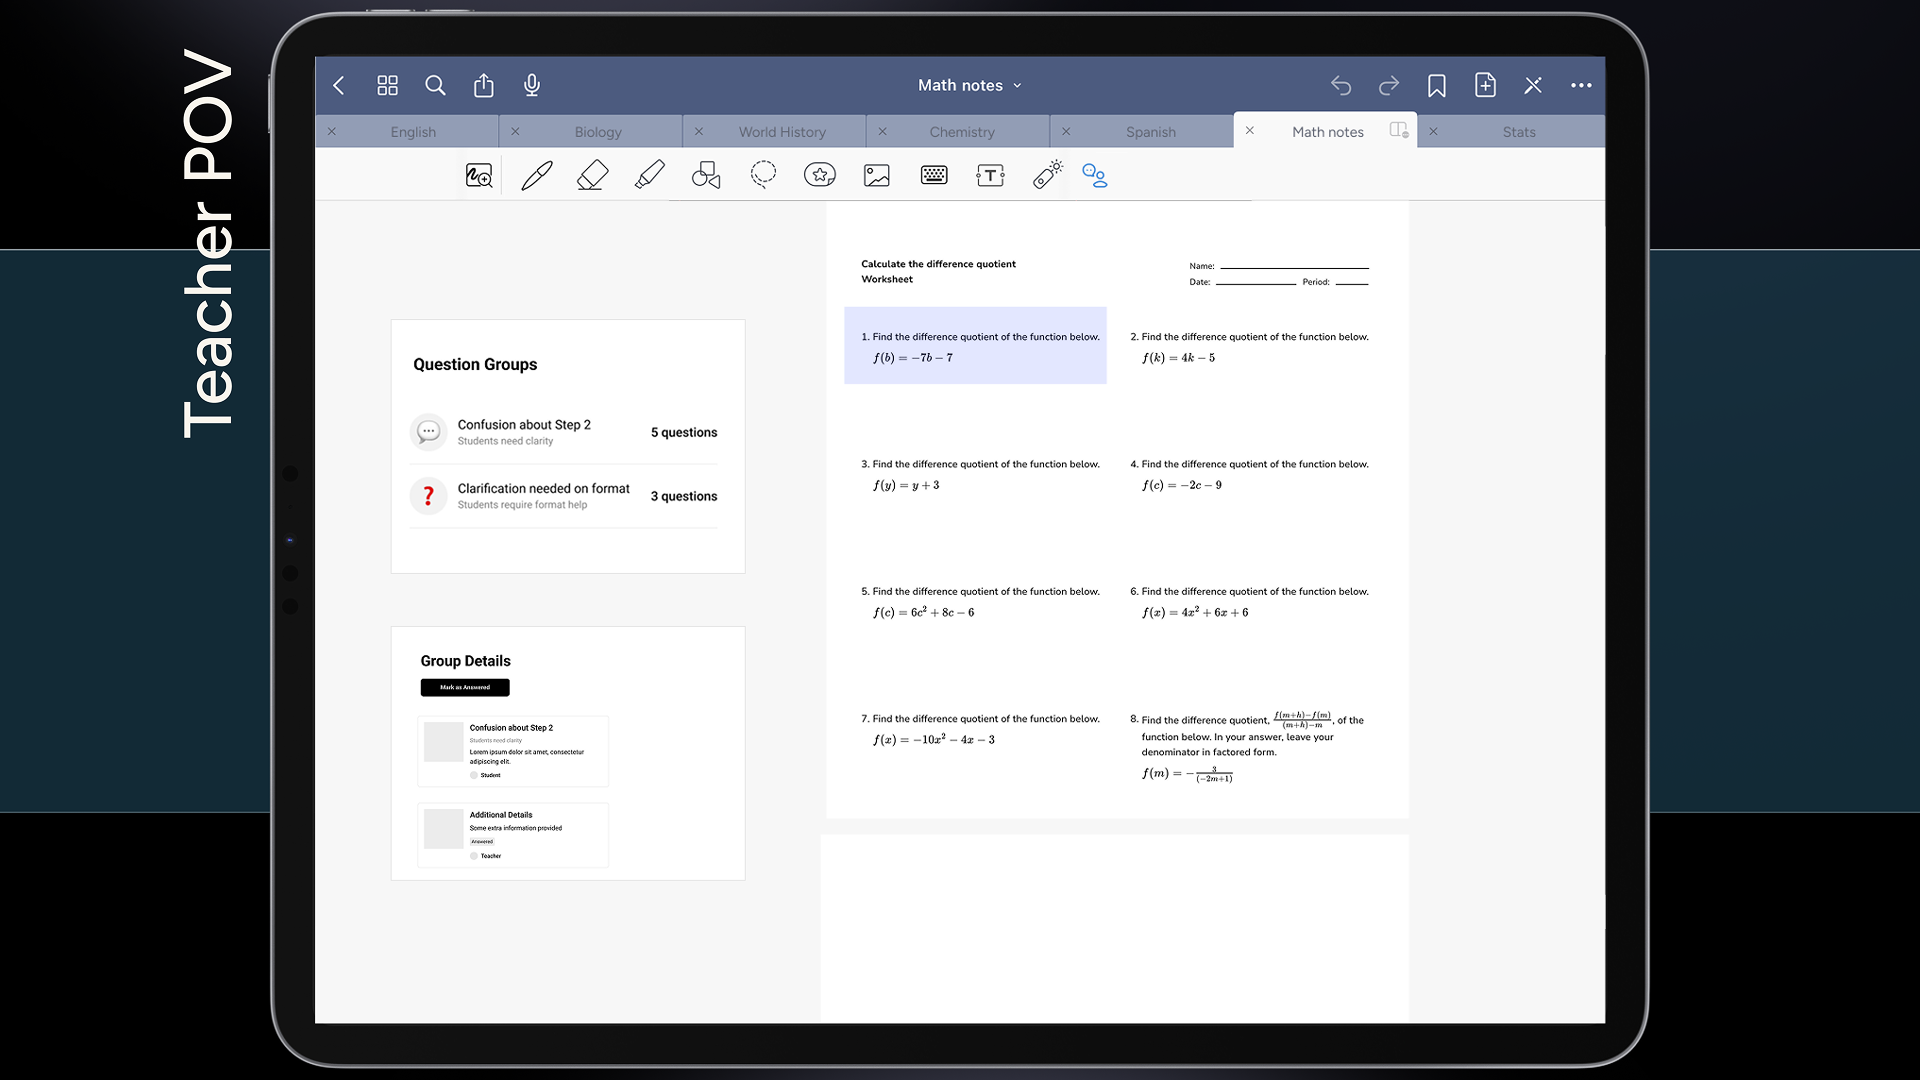Tap the undo arrow
Screen dimensions: 1920x1080
(x=1341, y=86)
